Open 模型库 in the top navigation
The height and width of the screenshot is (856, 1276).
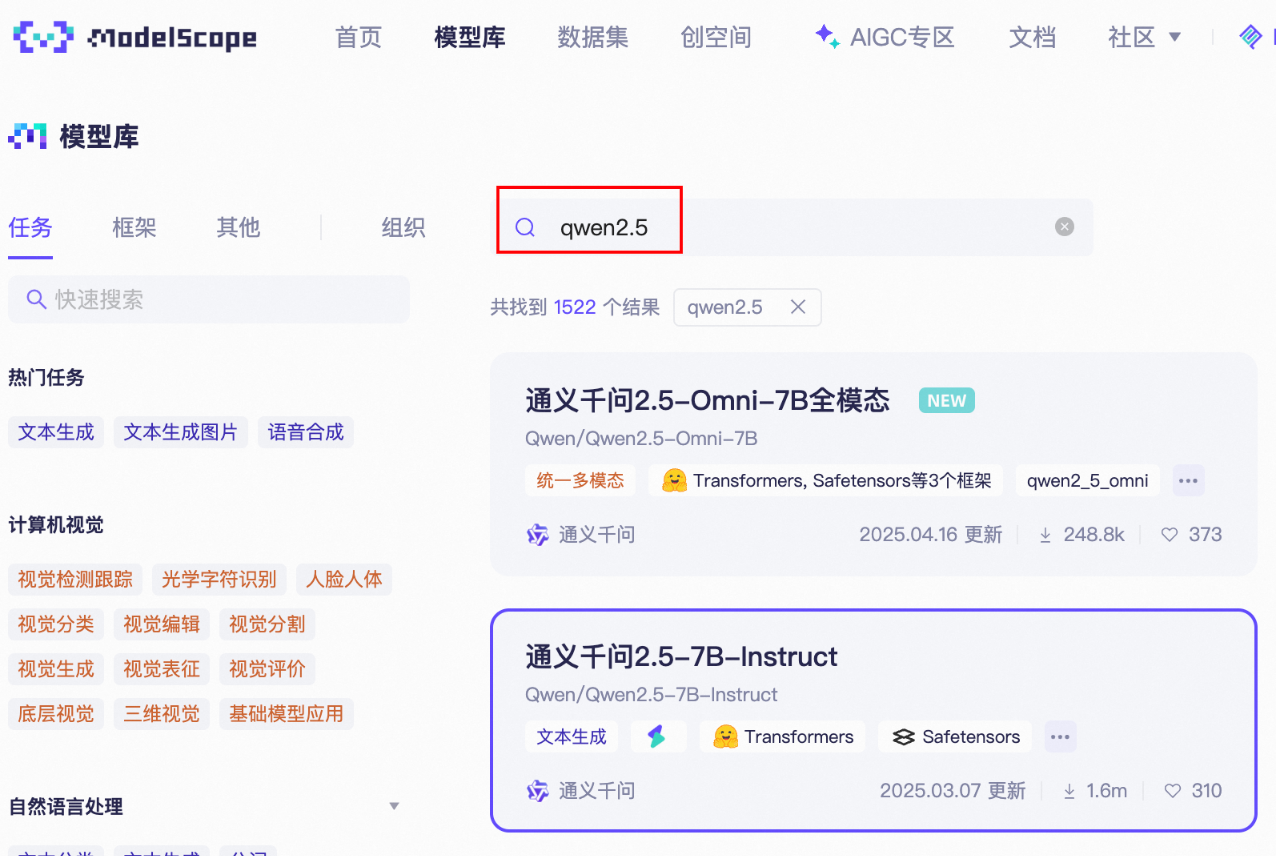(x=470, y=37)
